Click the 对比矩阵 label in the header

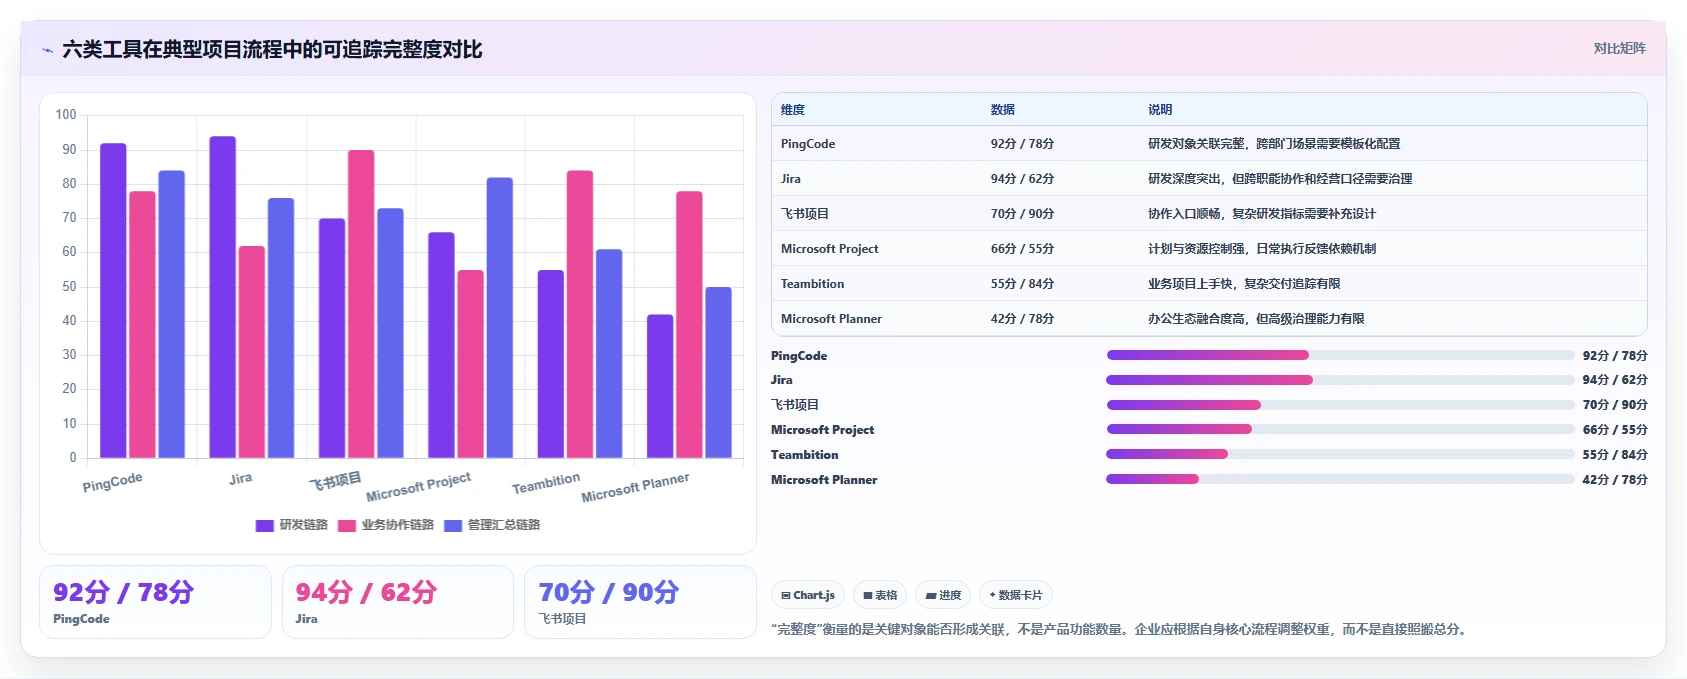tap(1619, 48)
